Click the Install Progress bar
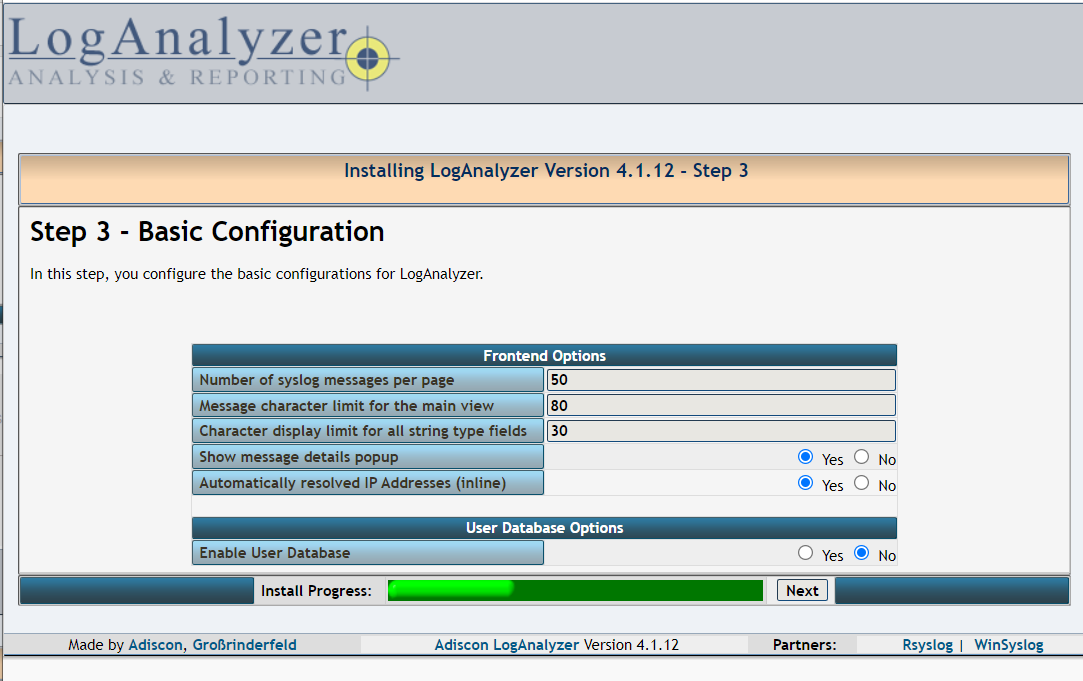This screenshot has height=681, width=1083. coord(575,591)
